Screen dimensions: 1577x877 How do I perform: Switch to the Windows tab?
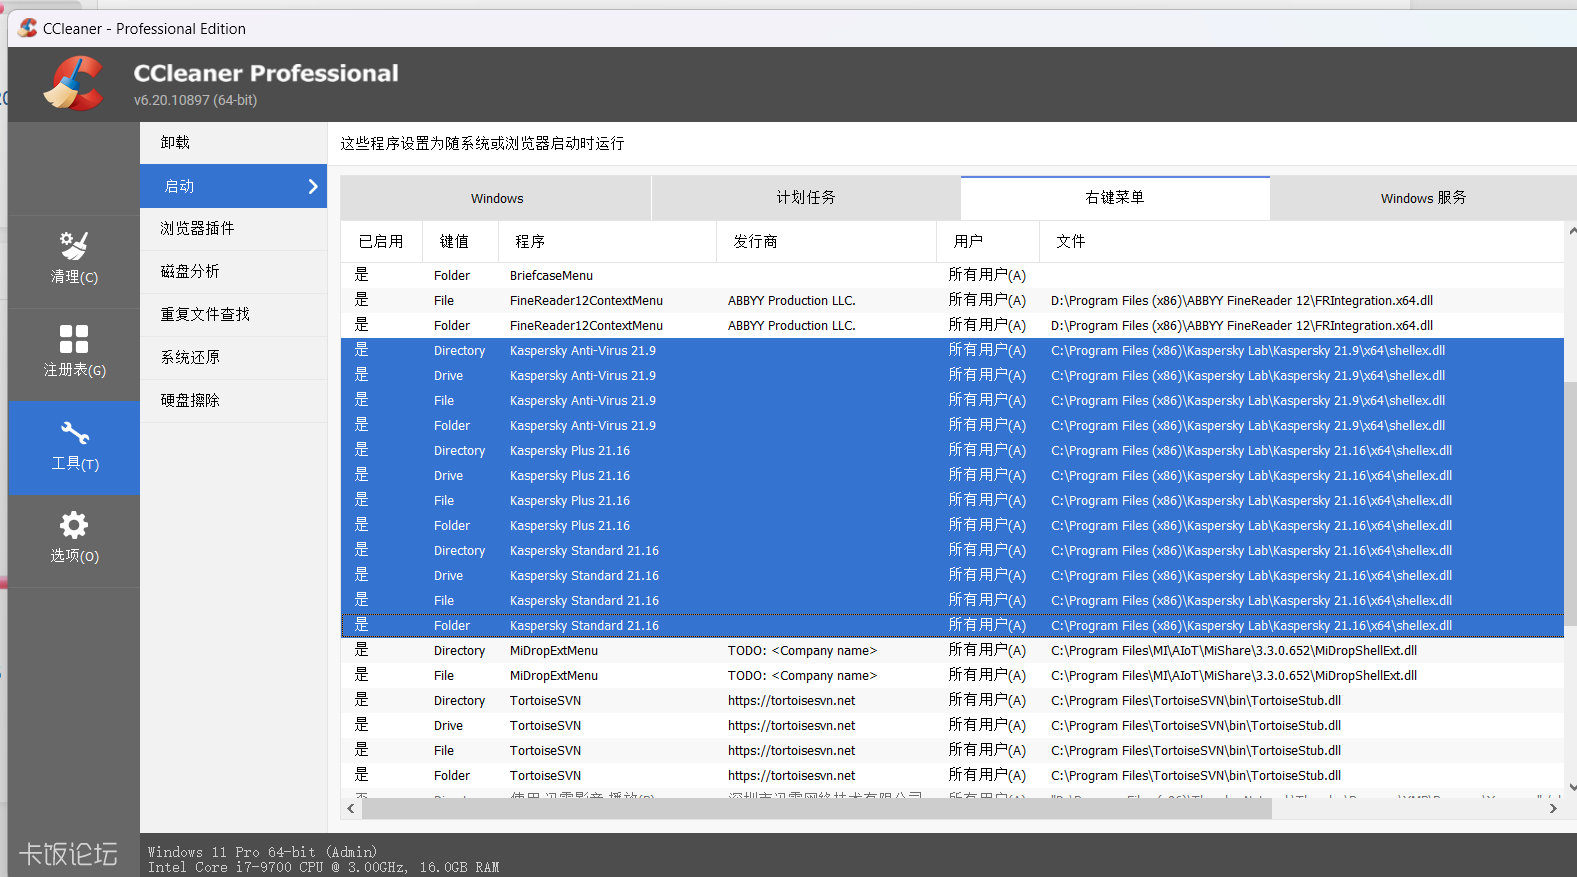point(496,198)
